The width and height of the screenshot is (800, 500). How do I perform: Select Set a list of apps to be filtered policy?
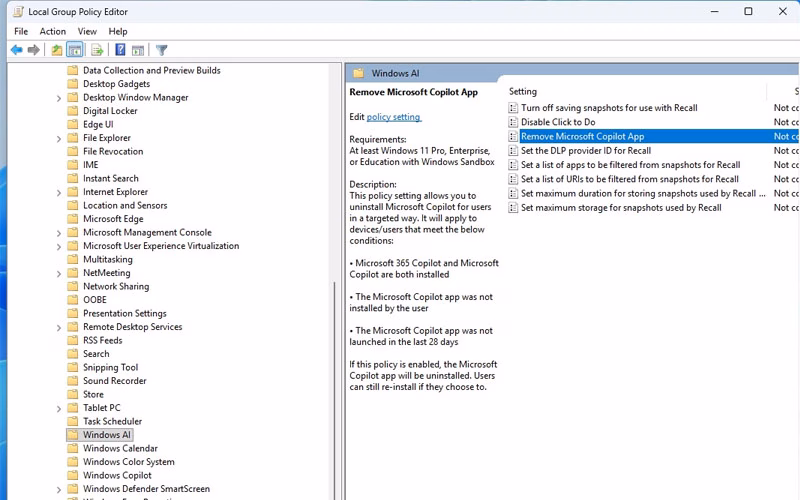coord(631,165)
